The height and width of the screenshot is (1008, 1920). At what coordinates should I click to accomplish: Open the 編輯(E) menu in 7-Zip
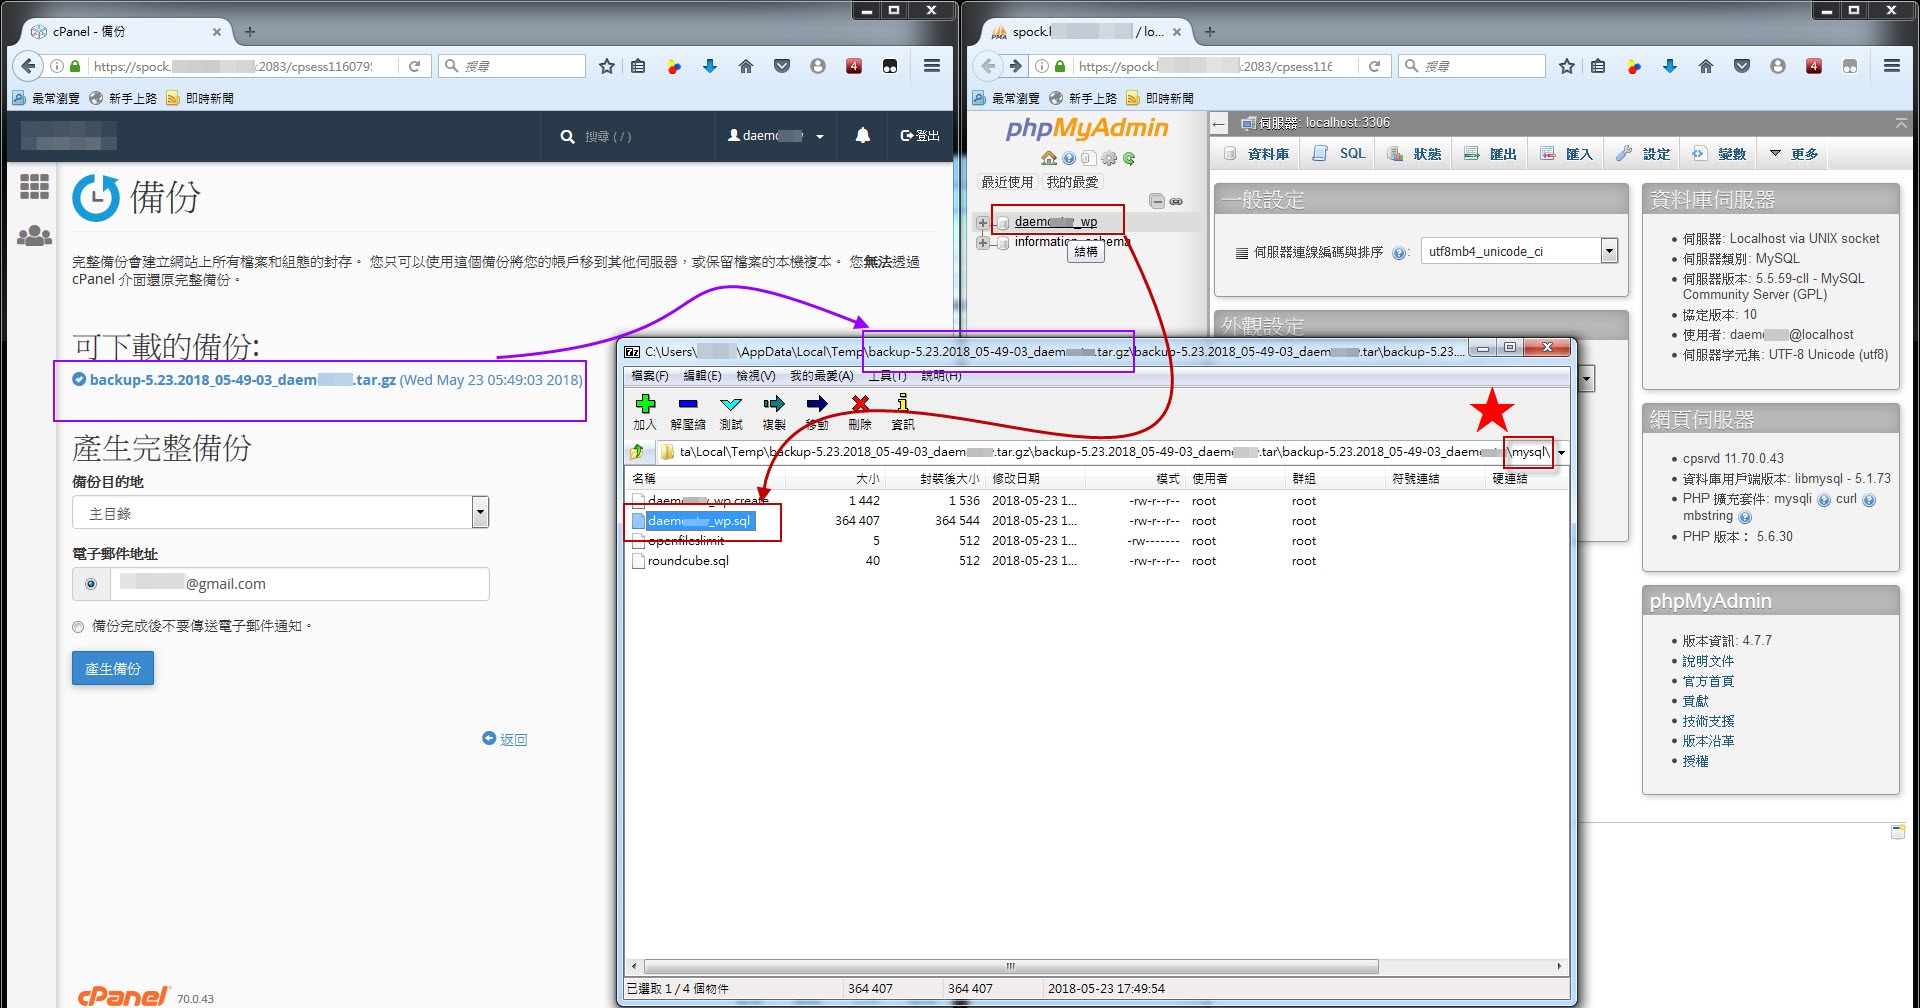pos(702,376)
